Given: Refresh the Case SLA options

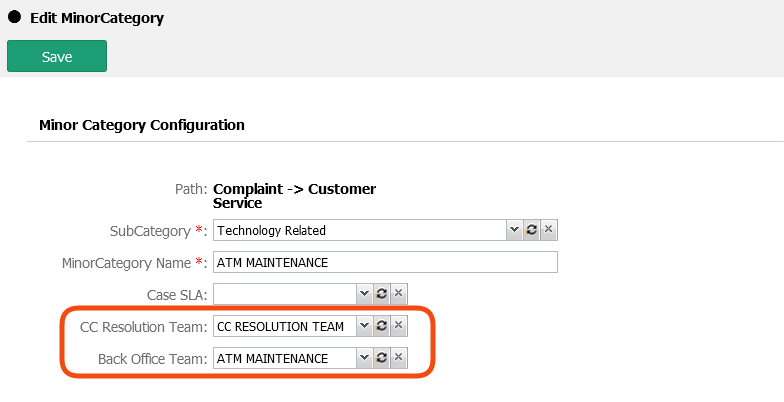Looking at the screenshot, I should [381, 294].
